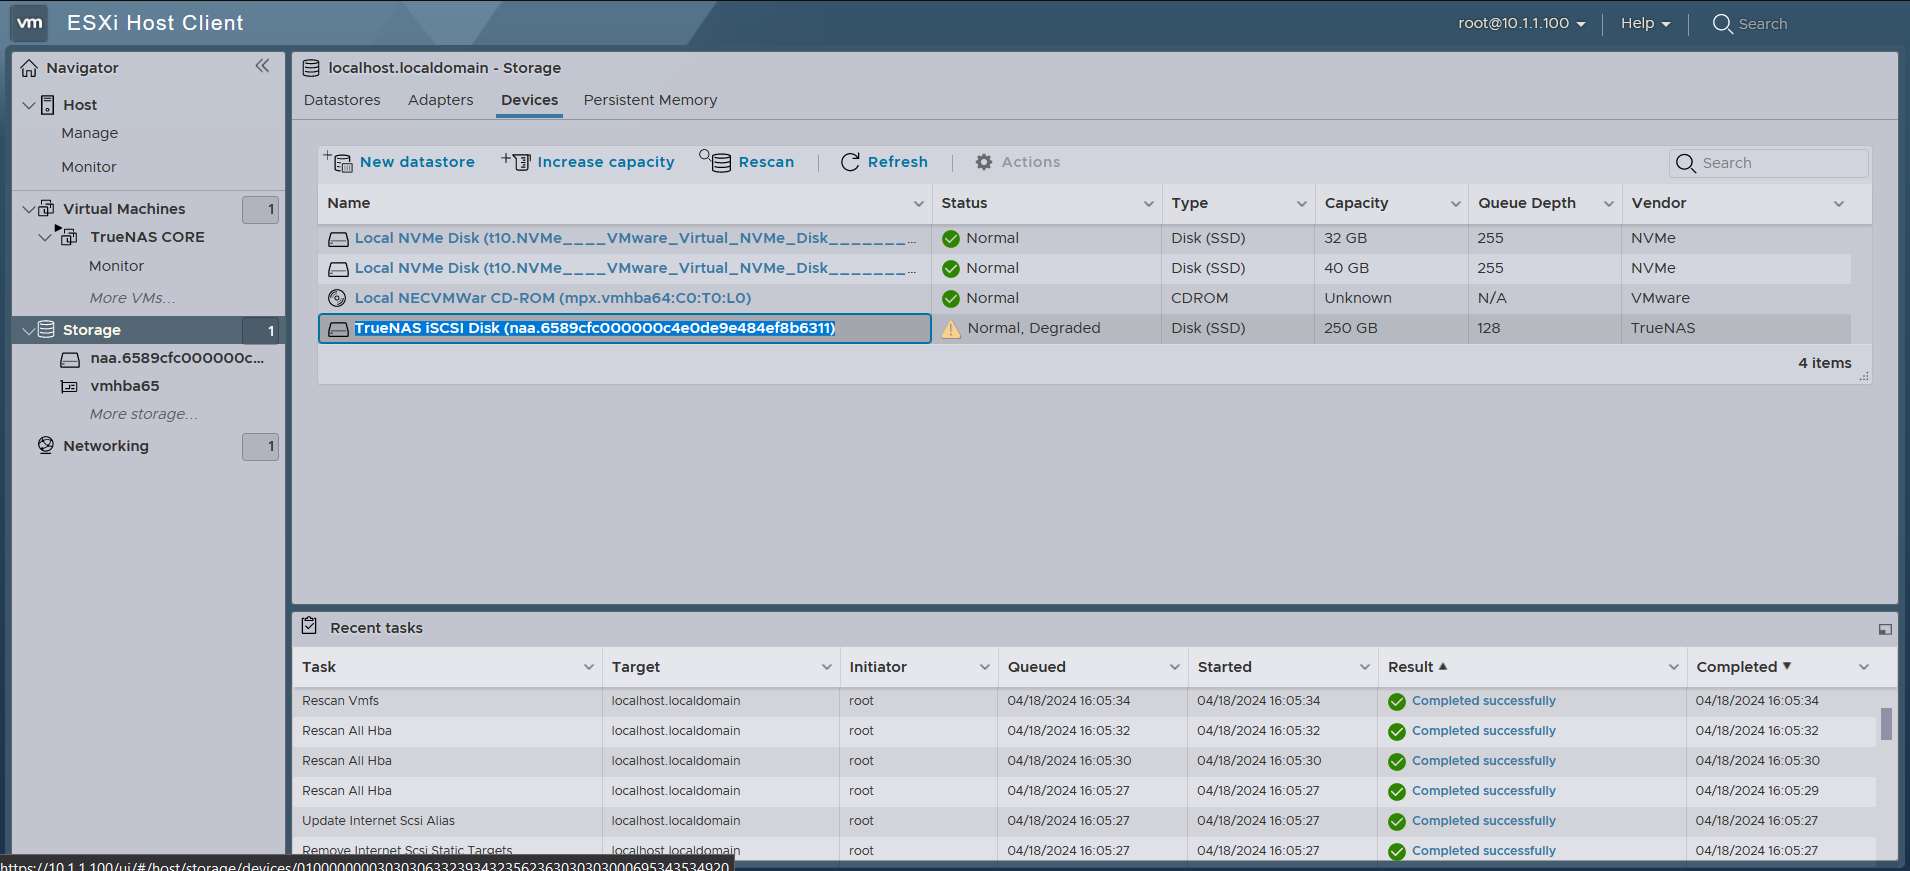Click the naa.6589cfc000000c disk icon in Navigator
This screenshot has height=871, width=1910.
click(x=70, y=359)
